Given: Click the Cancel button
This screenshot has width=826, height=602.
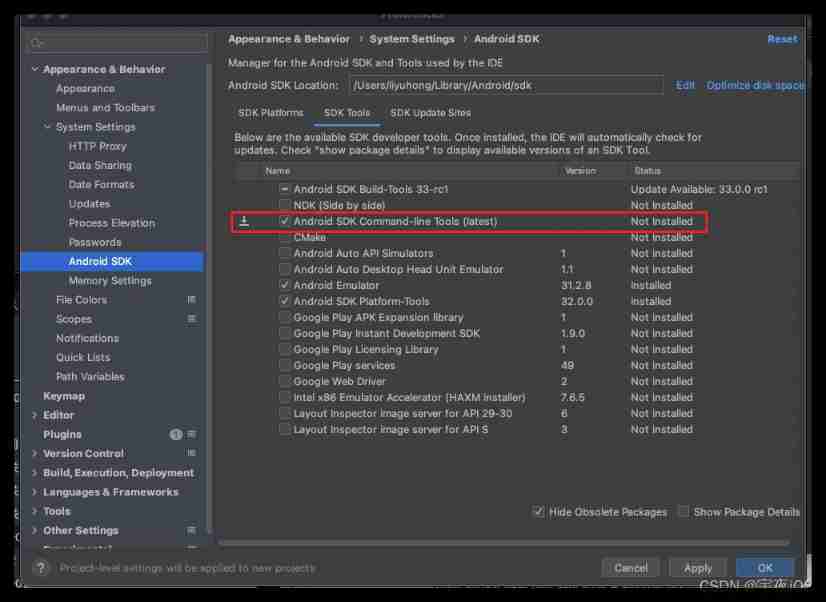Looking at the screenshot, I should (x=631, y=568).
